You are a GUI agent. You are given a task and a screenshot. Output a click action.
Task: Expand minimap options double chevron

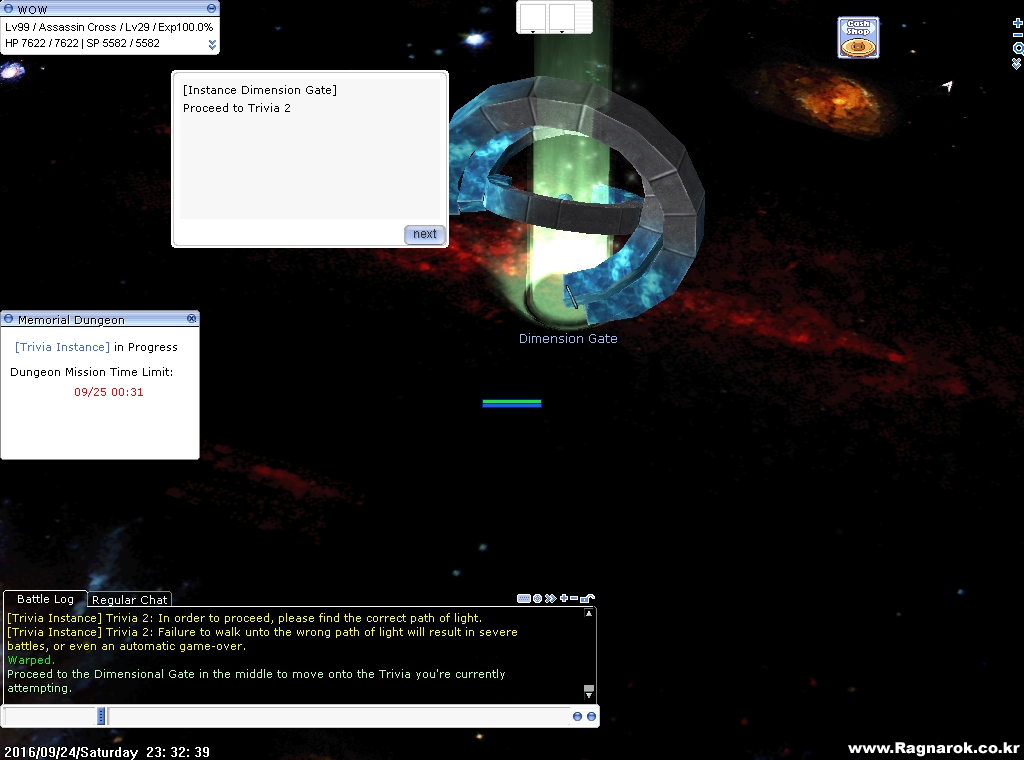click(1016, 64)
